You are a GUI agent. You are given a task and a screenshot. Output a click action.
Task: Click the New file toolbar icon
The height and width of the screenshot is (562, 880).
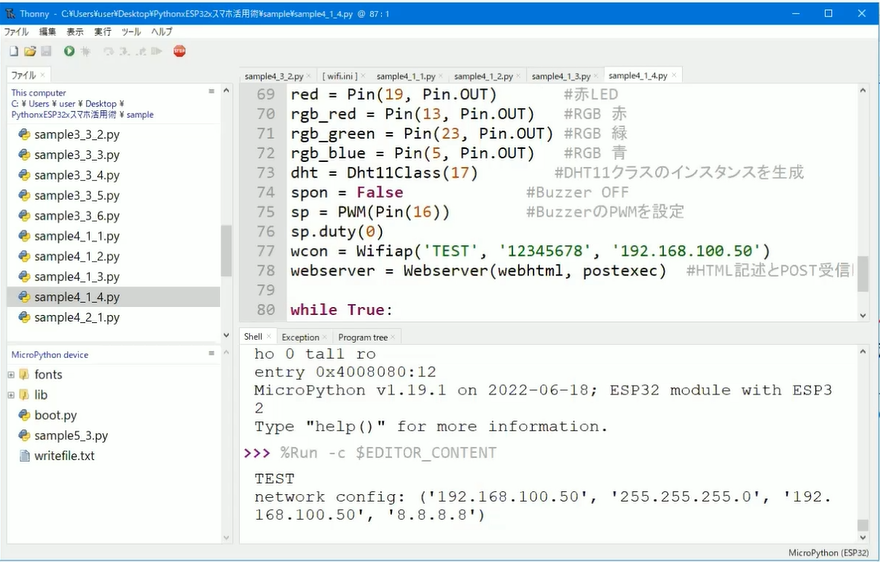[x=14, y=51]
